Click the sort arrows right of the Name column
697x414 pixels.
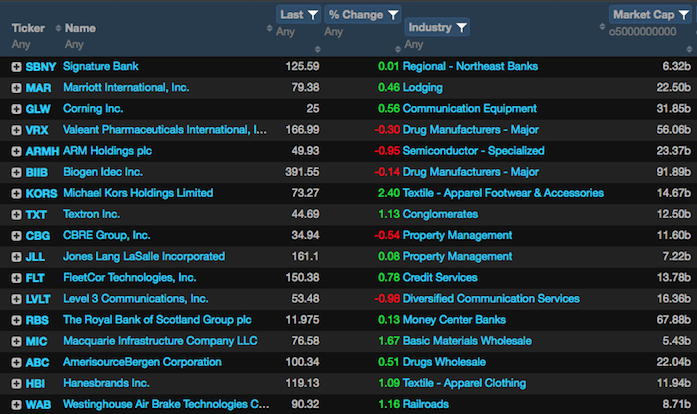coord(269,28)
